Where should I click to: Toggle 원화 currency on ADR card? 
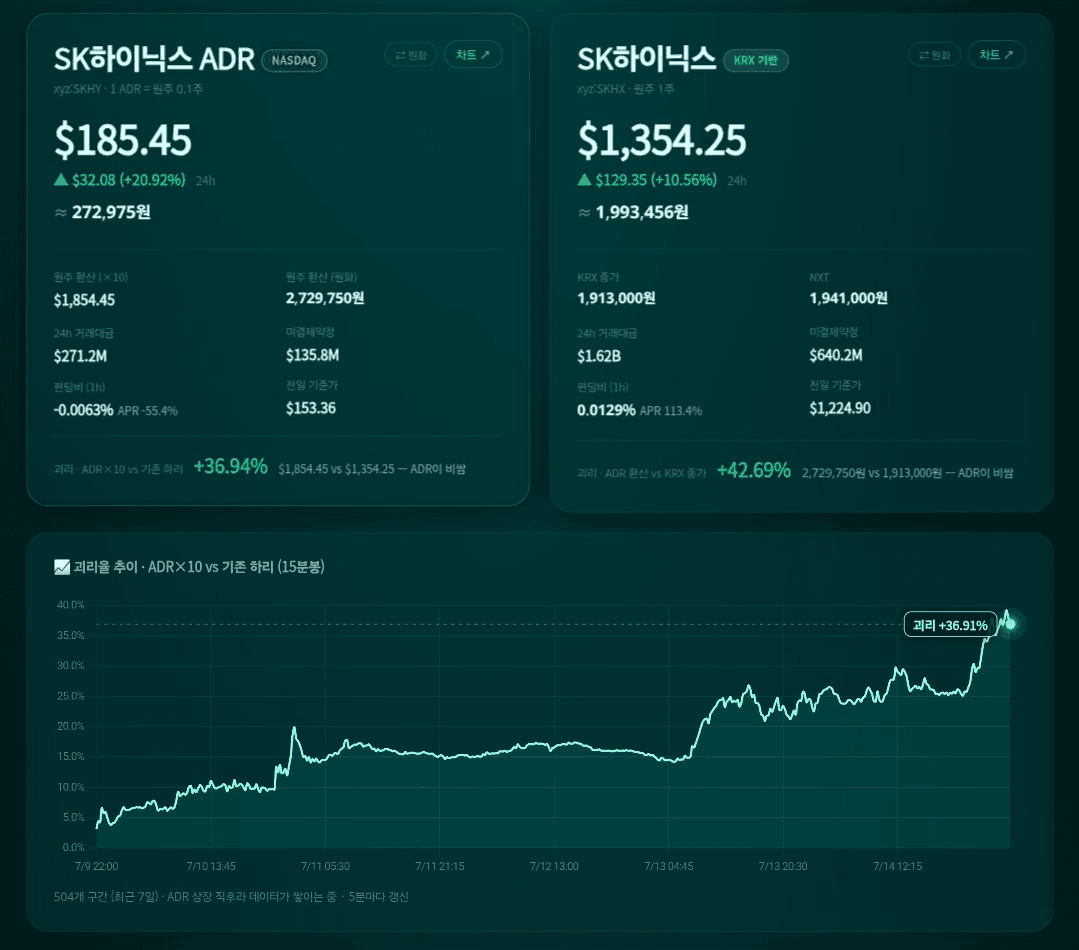[411, 55]
